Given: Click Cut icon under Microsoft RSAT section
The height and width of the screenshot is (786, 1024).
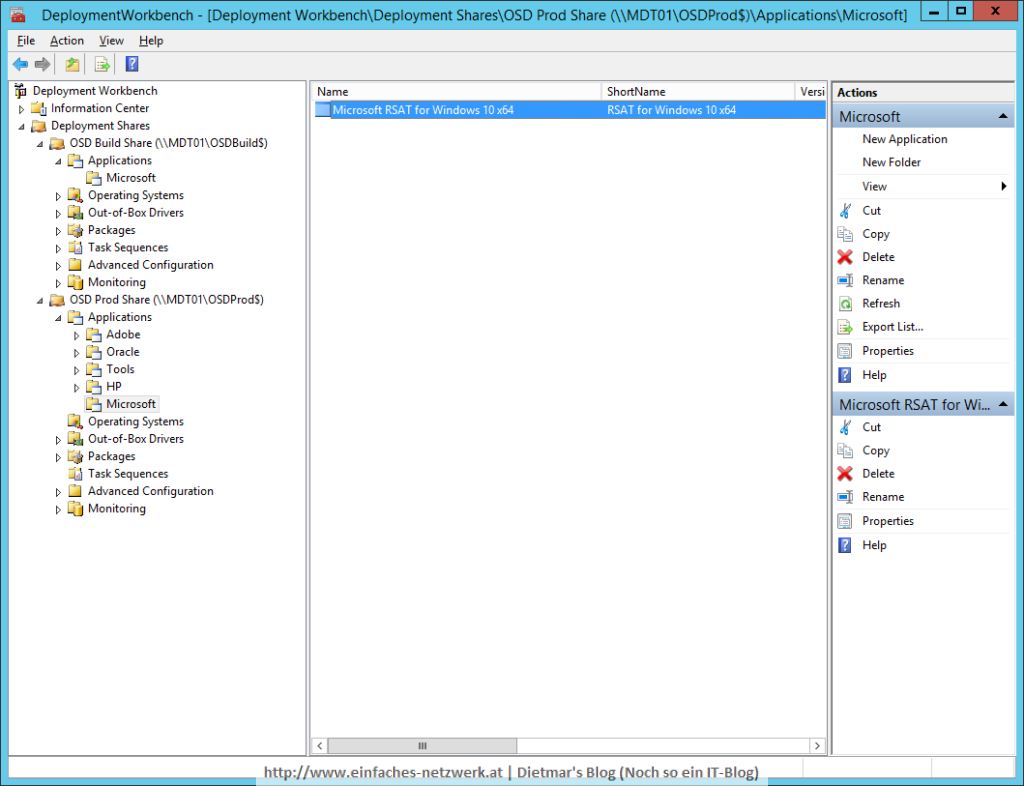Looking at the screenshot, I should click(845, 427).
